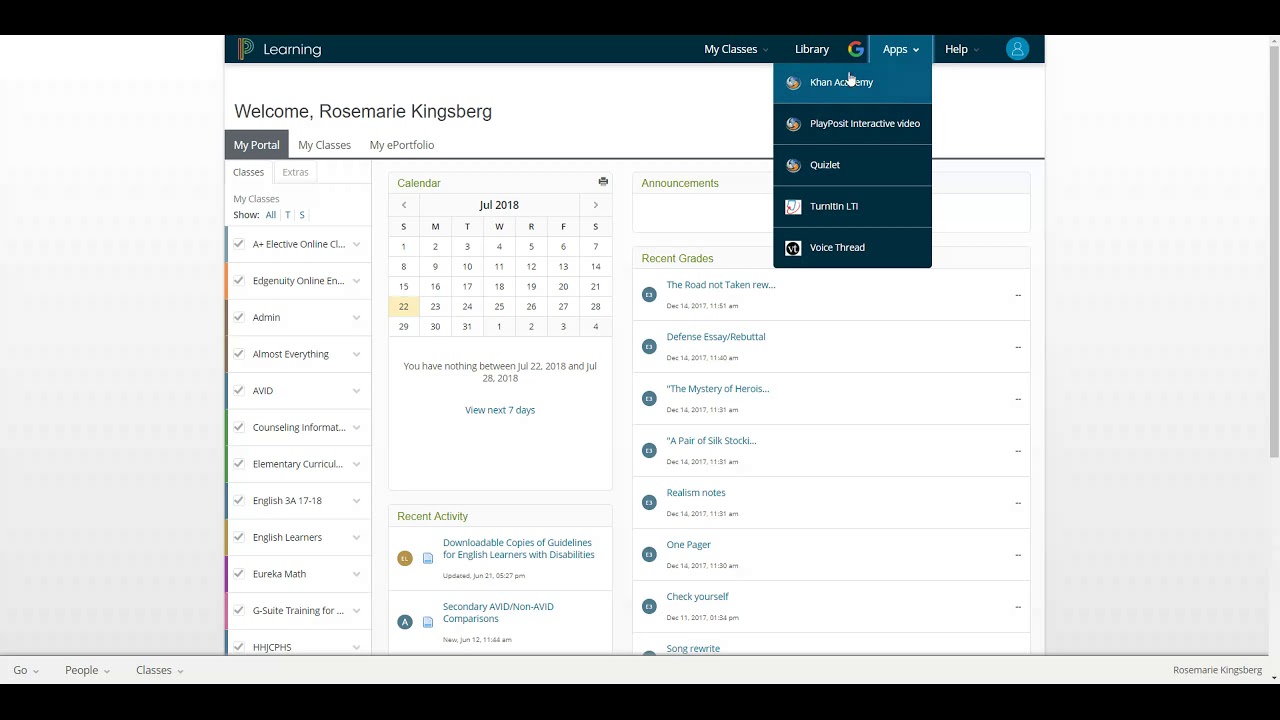1280x720 pixels.
Task: Click the TurnItIn LTI app icon
Action: click(793, 207)
